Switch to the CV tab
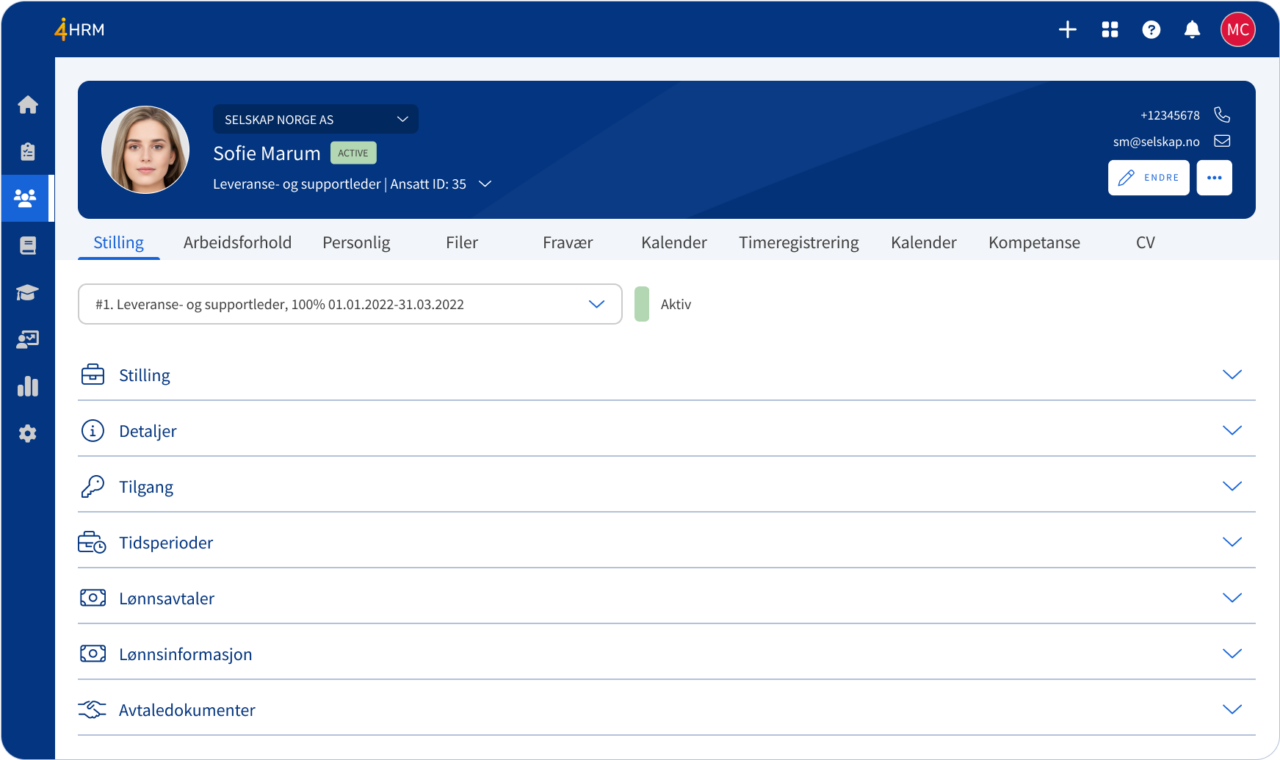 tap(1146, 242)
